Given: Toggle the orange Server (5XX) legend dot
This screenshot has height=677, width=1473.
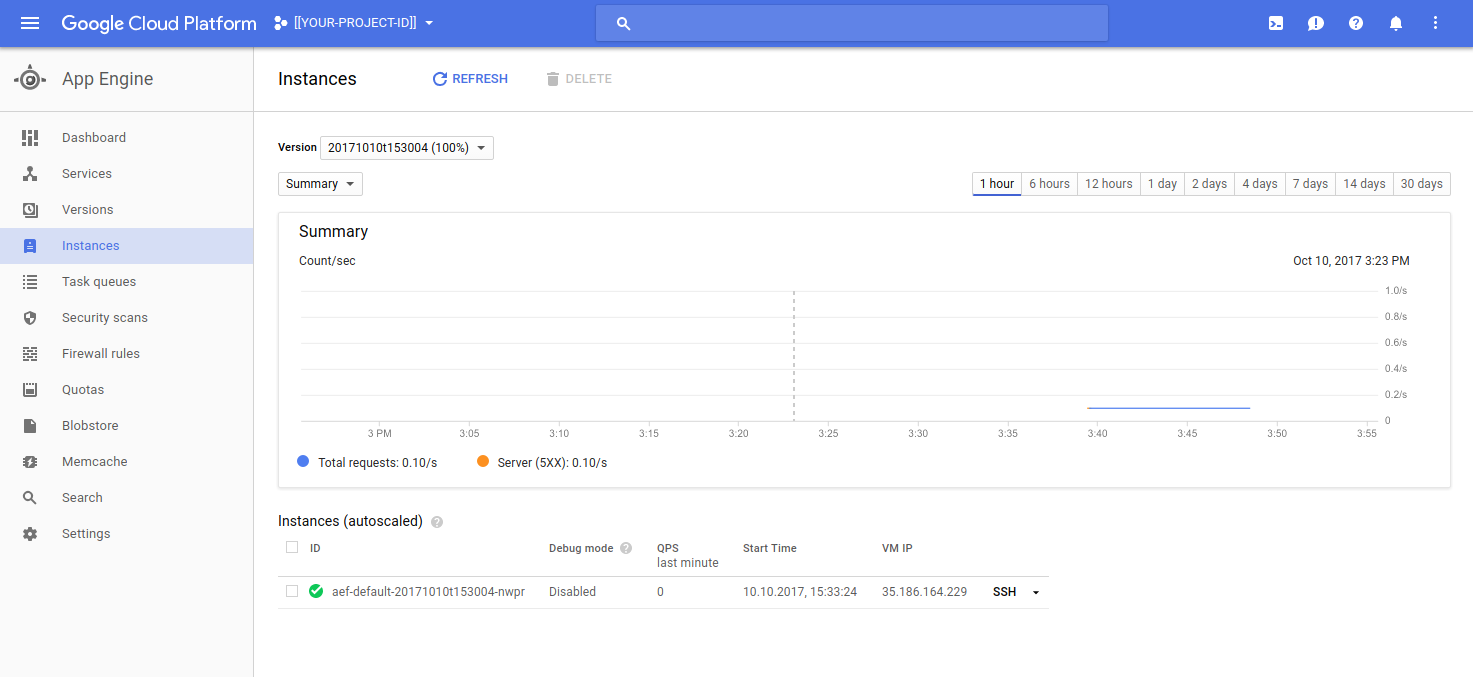Looking at the screenshot, I should point(483,462).
